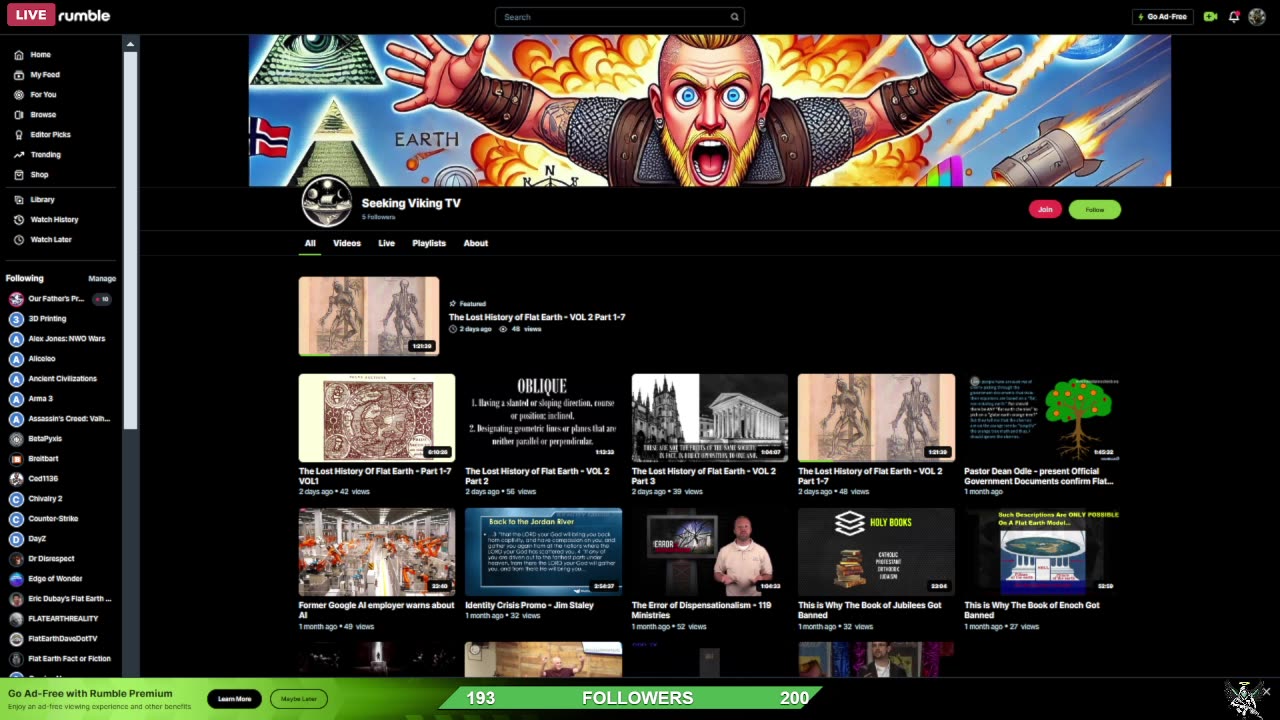Open Pastor Dean Odle video thumbnail
Viewport: 1280px width, 720px height.
pos(1043,418)
